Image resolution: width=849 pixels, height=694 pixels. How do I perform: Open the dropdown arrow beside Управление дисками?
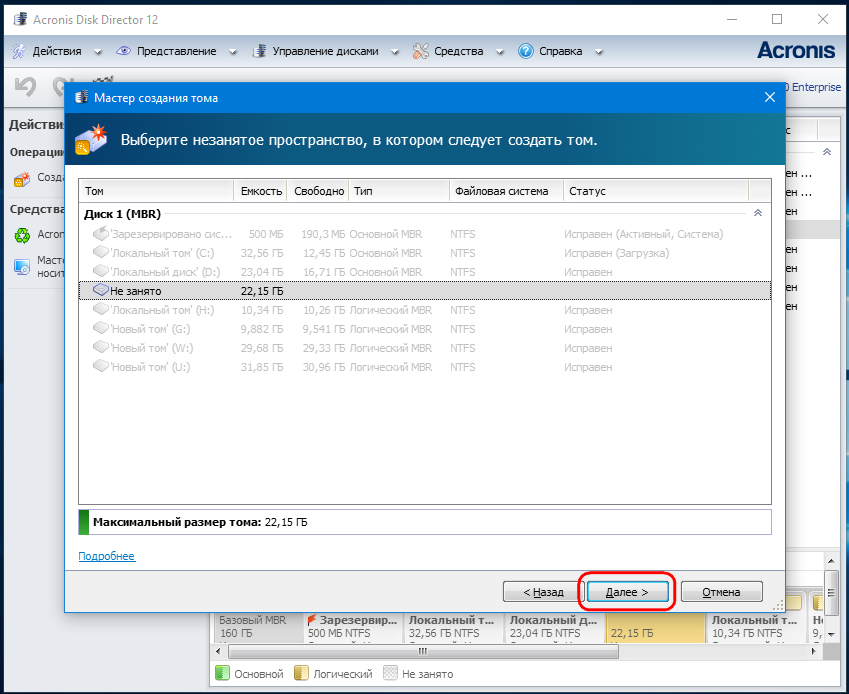[394, 52]
